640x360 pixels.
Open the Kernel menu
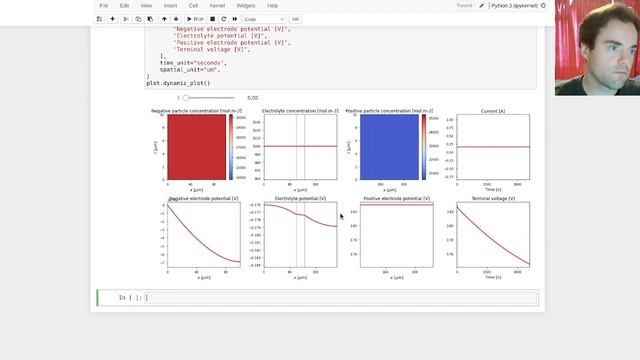click(217, 6)
